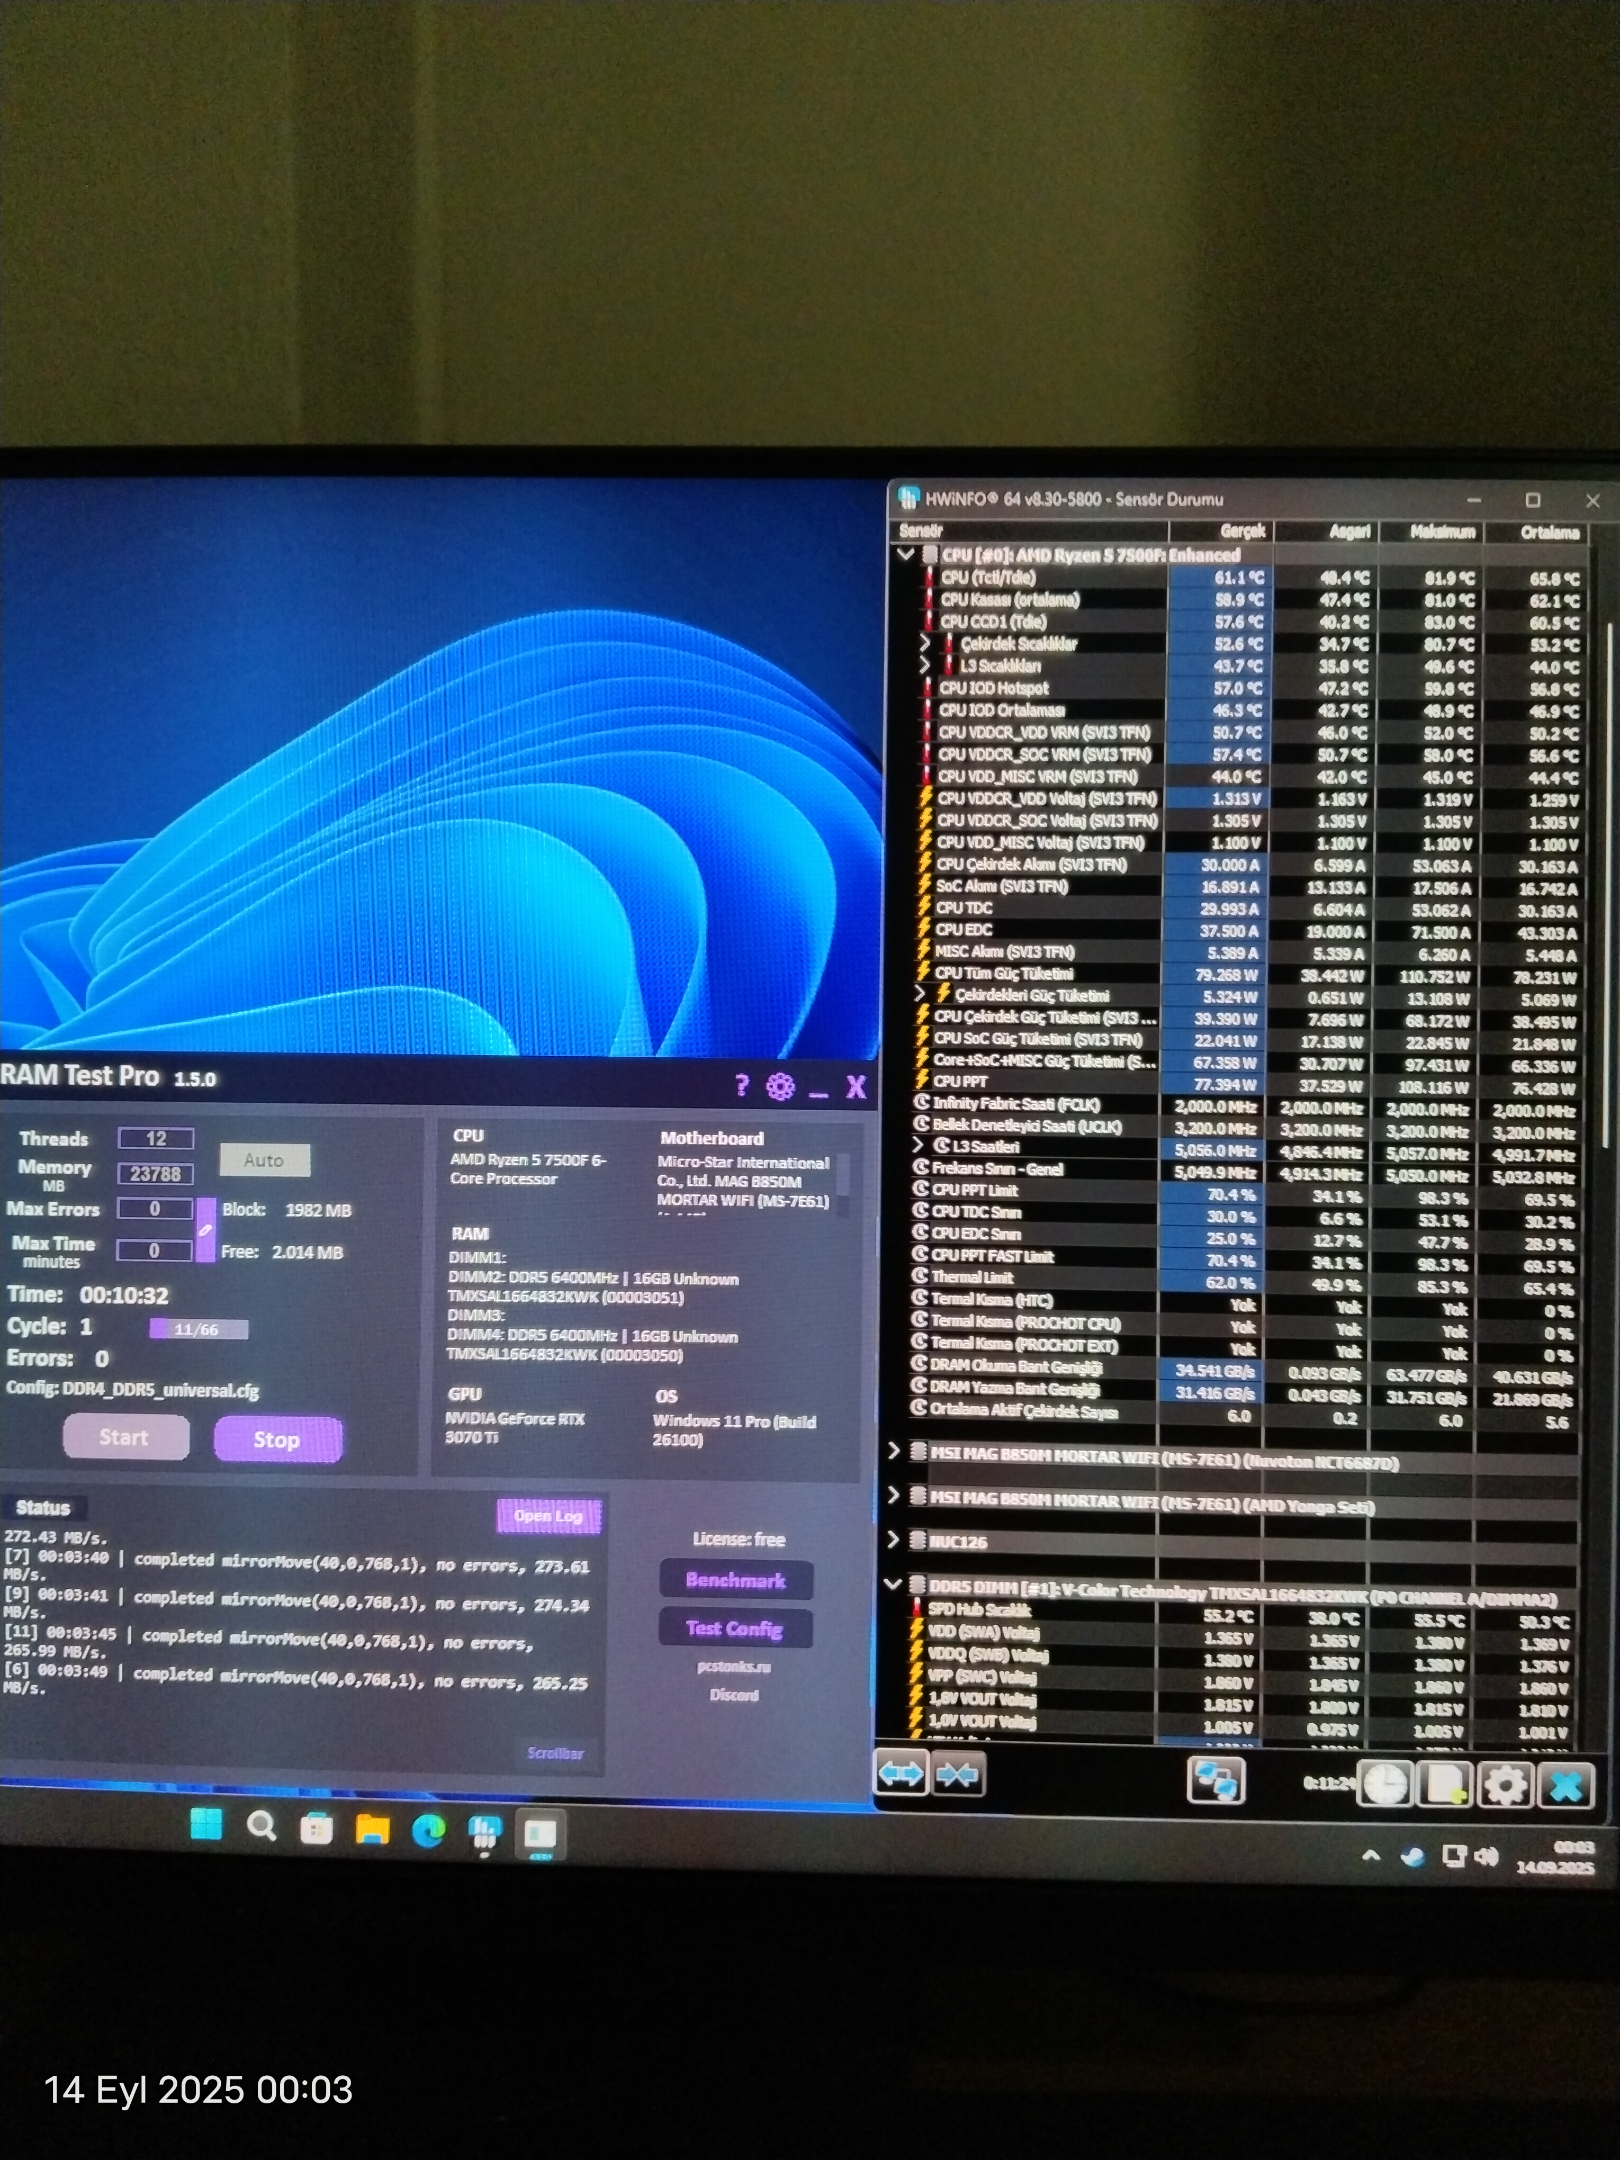Click the Asgari column header
1620x2160 pixels.
coord(1326,532)
